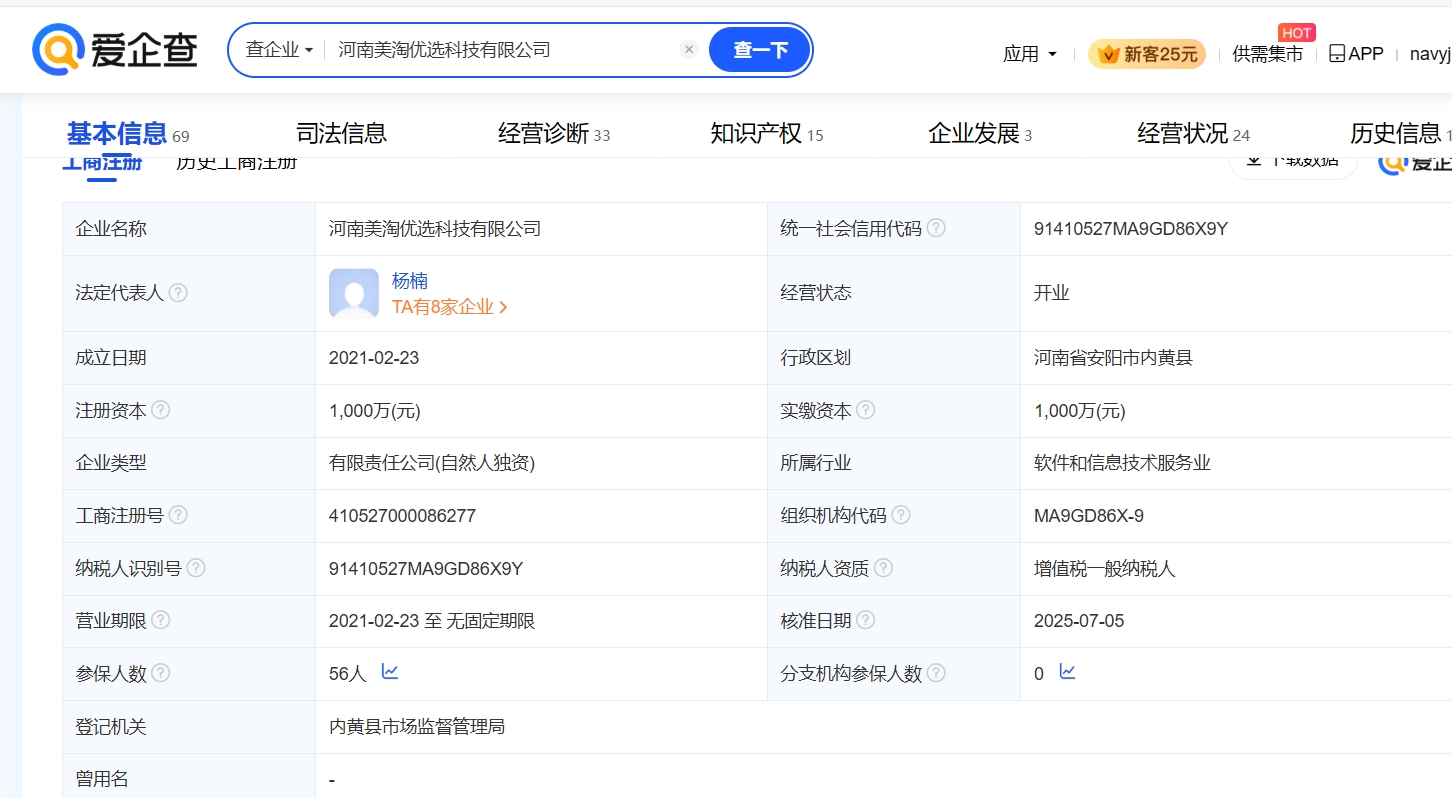
Task: Click help icon beside 法定代表人
Action: [x=178, y=293]
